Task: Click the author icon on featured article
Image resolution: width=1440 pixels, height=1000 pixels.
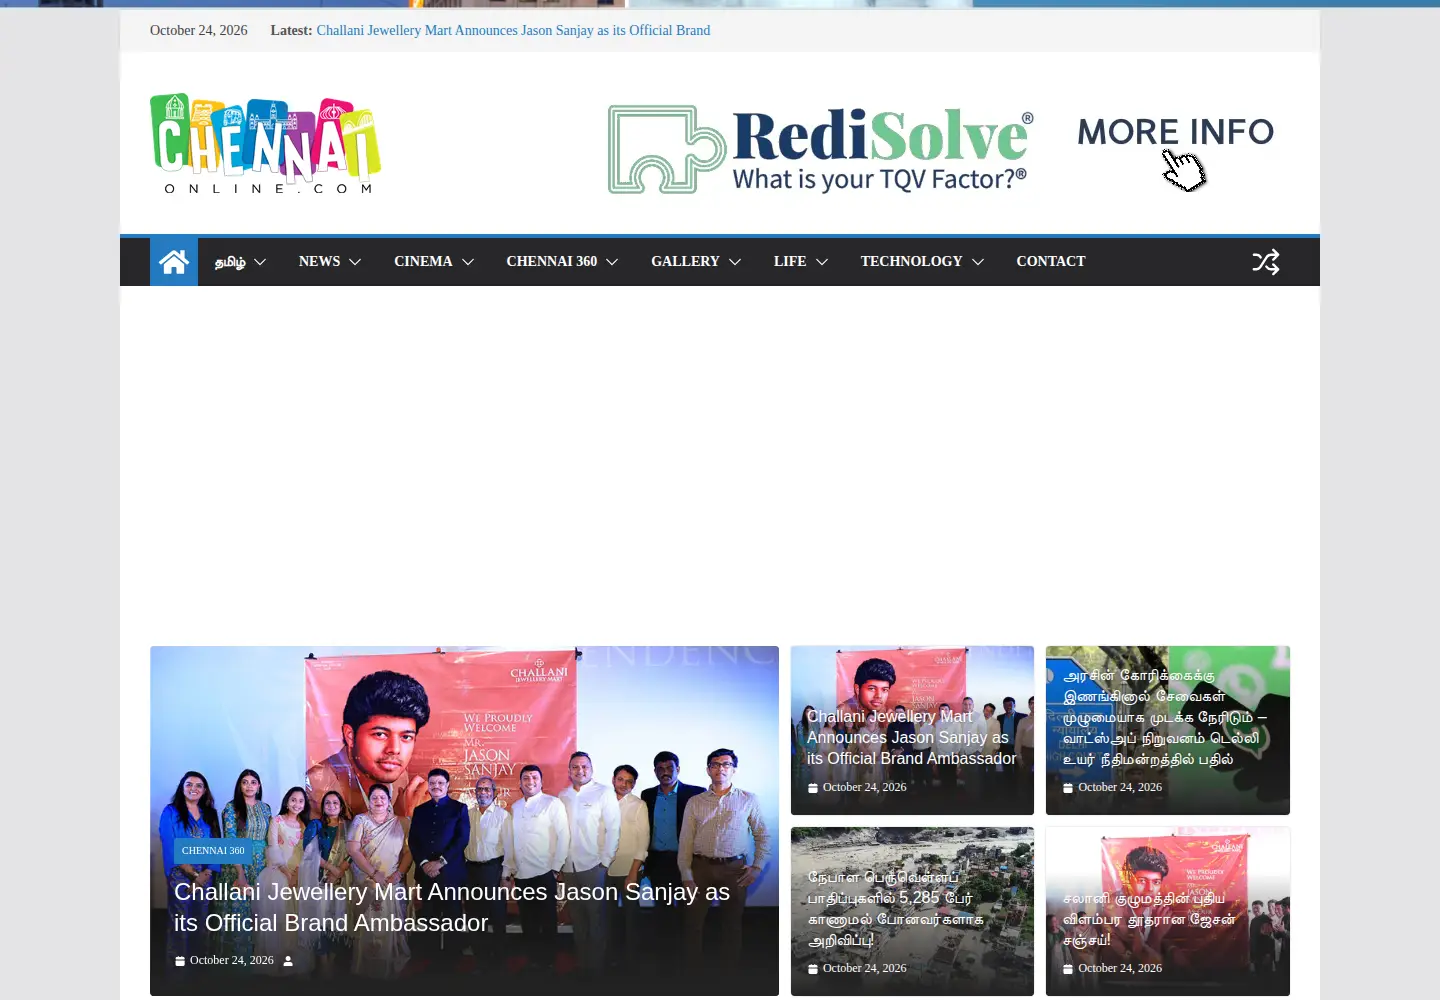Action: coord(288,961)
